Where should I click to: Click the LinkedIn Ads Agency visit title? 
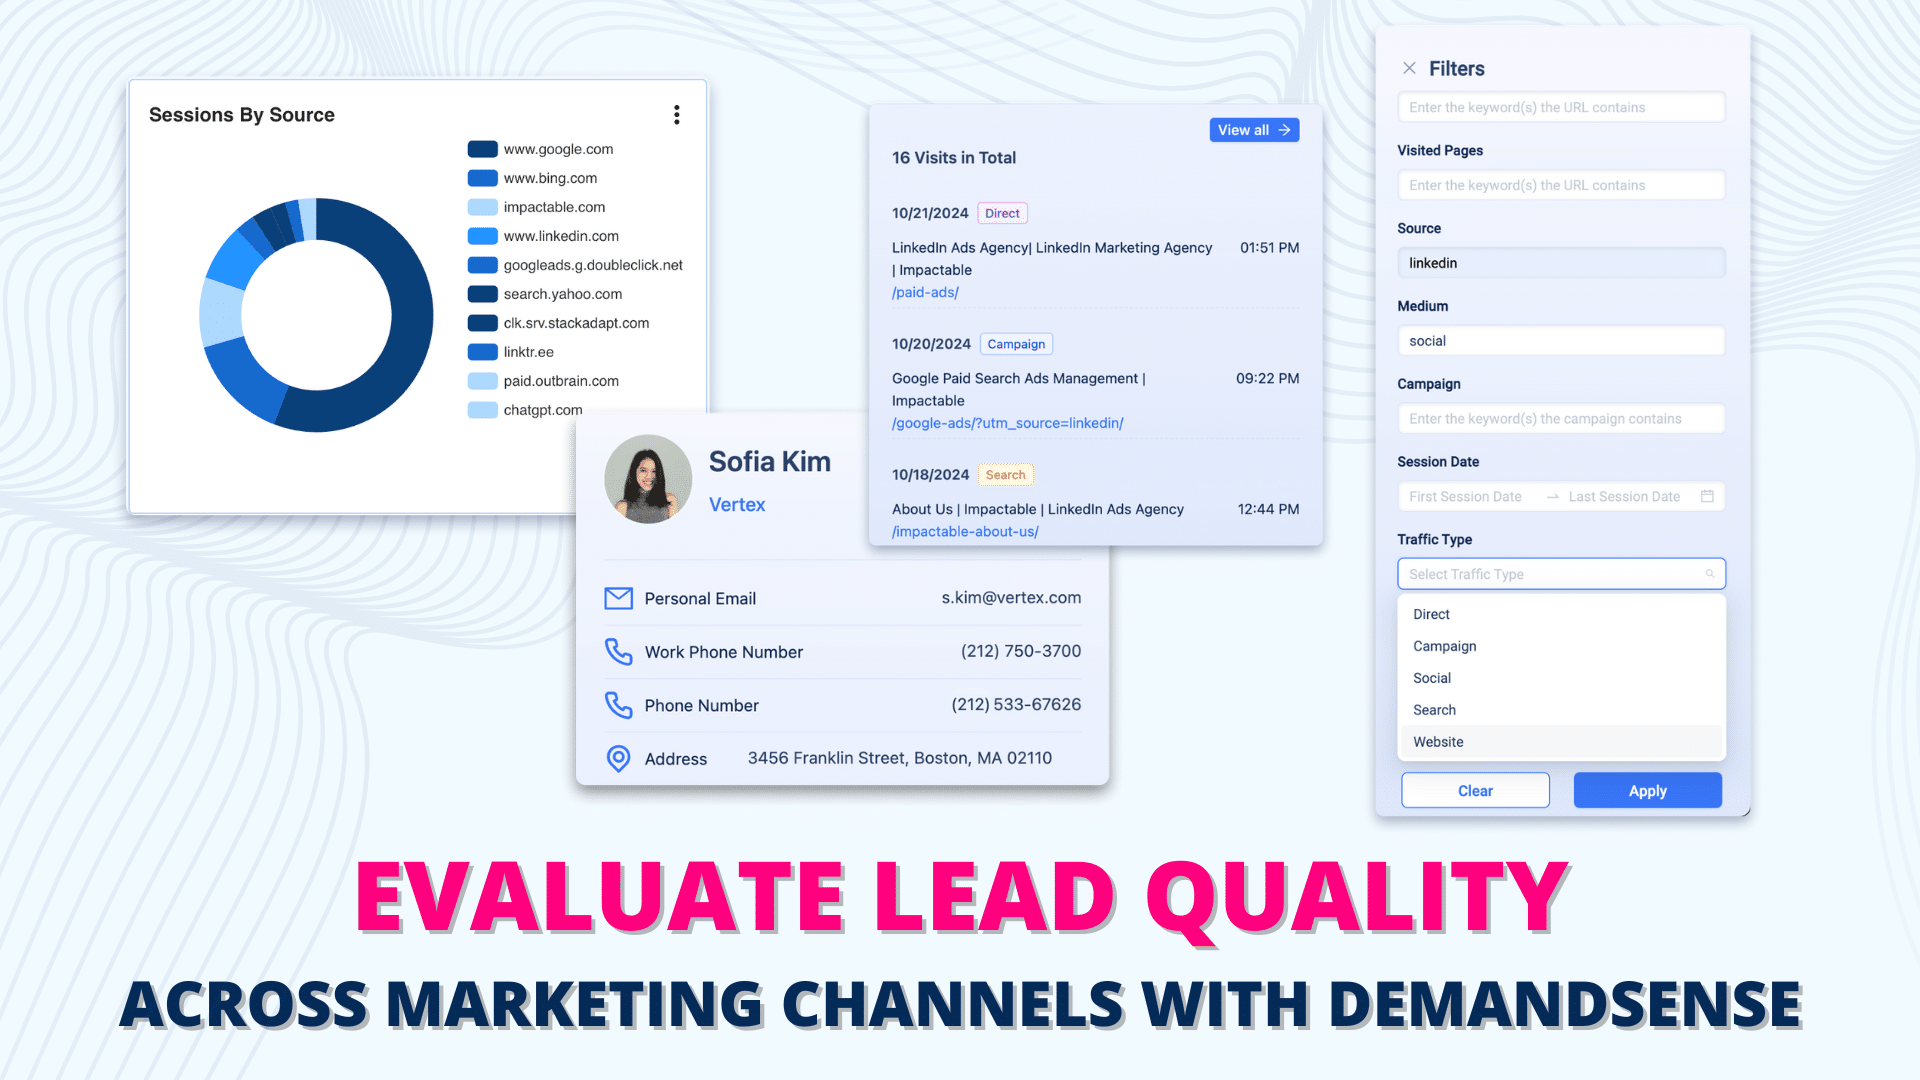click(1052, 259)
